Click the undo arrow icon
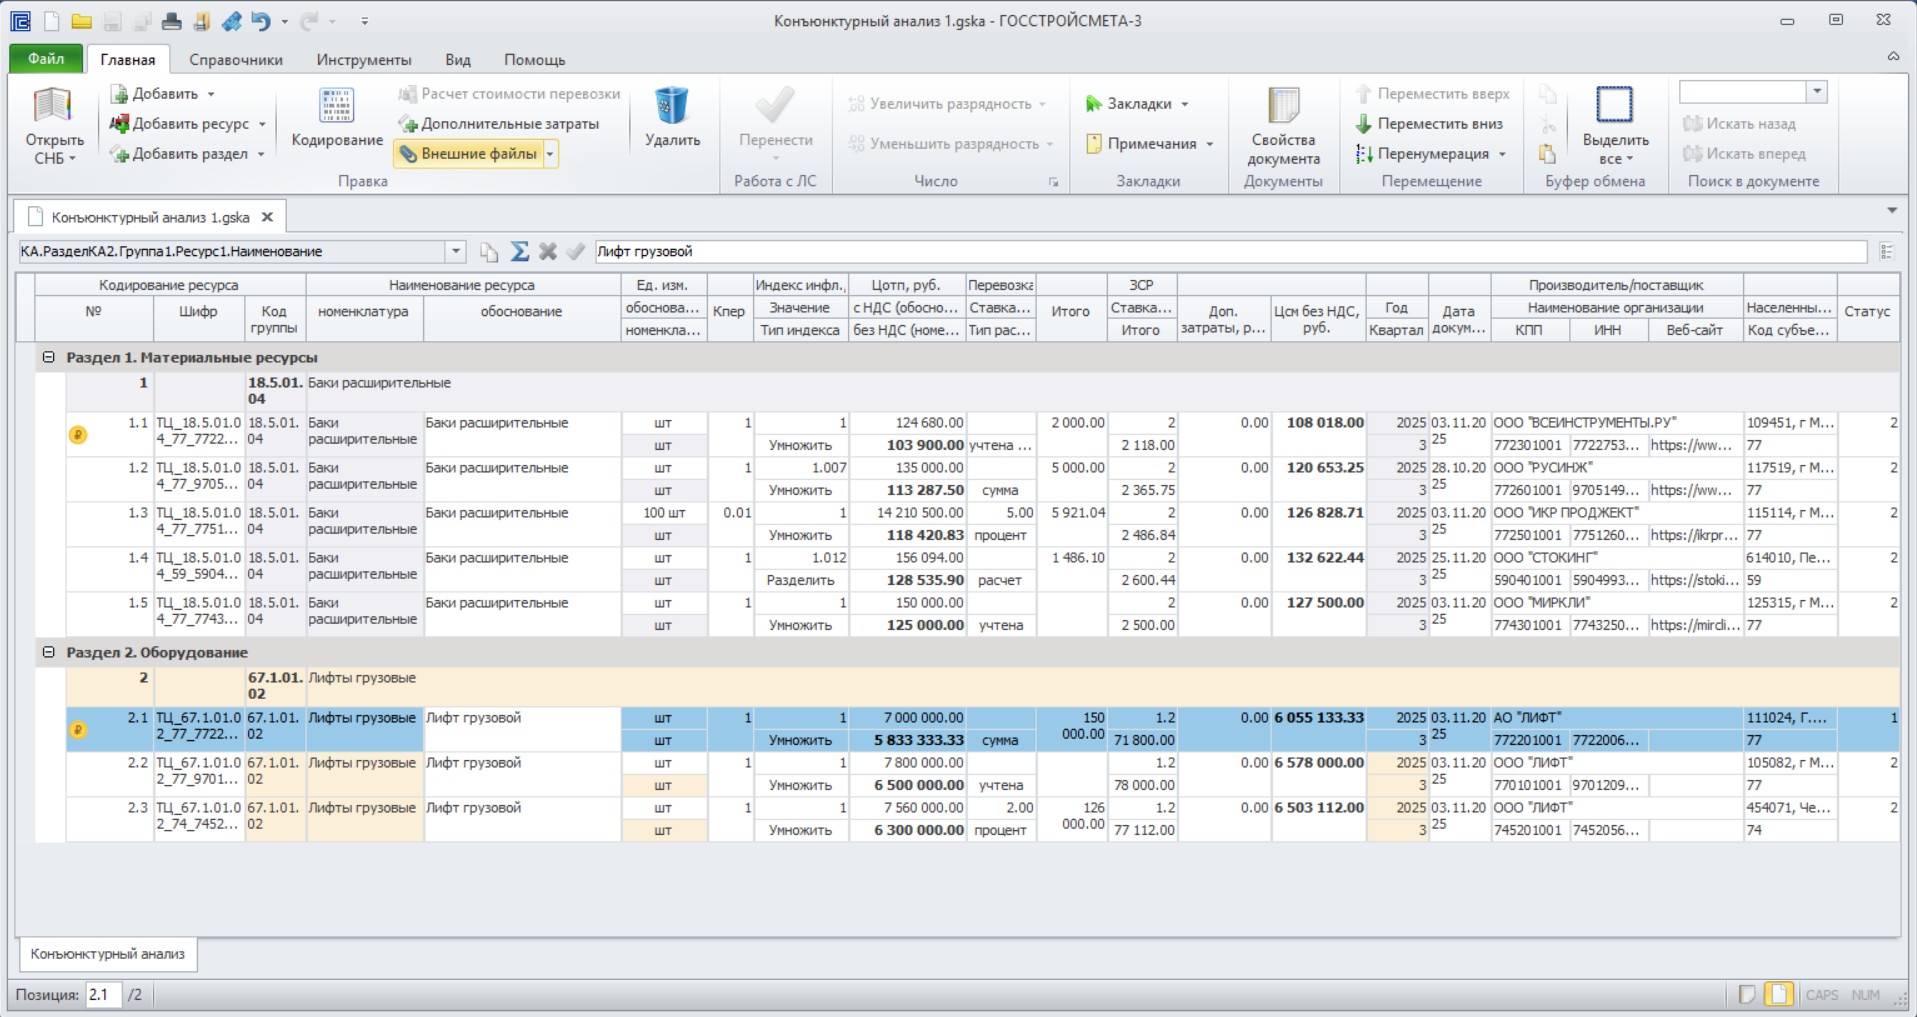 261,21
